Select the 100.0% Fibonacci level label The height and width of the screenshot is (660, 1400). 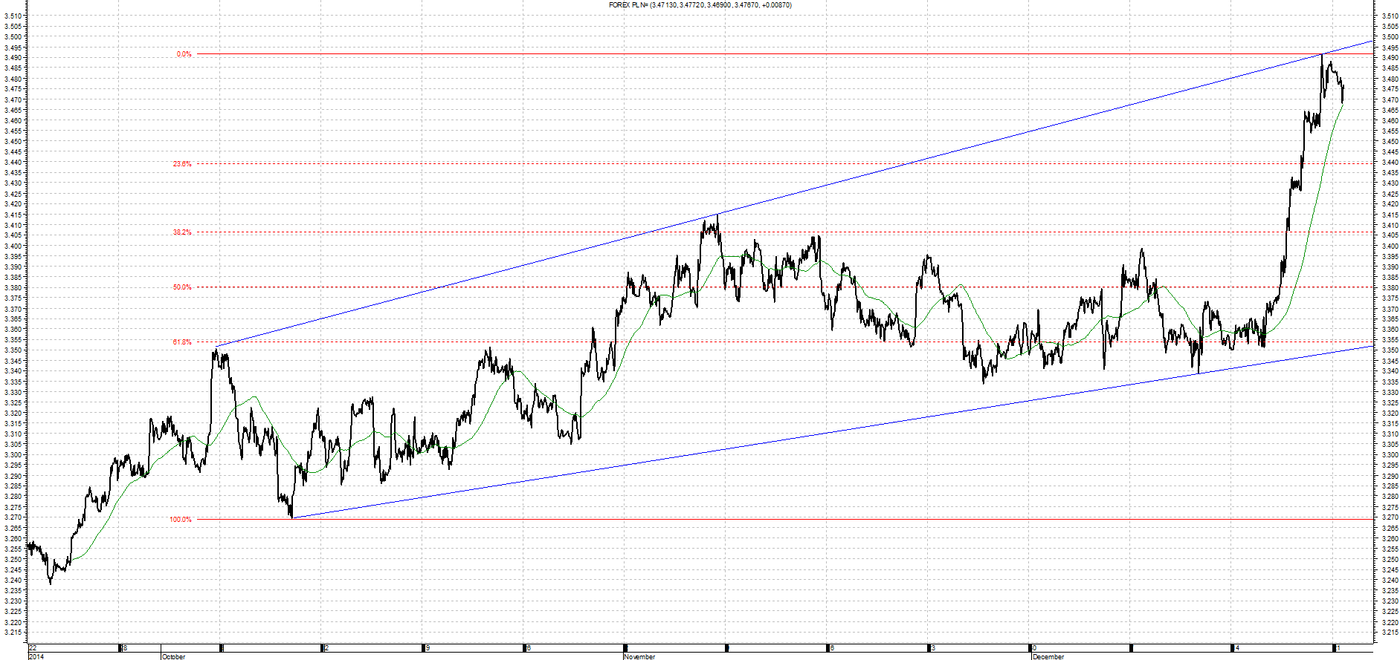180,519
